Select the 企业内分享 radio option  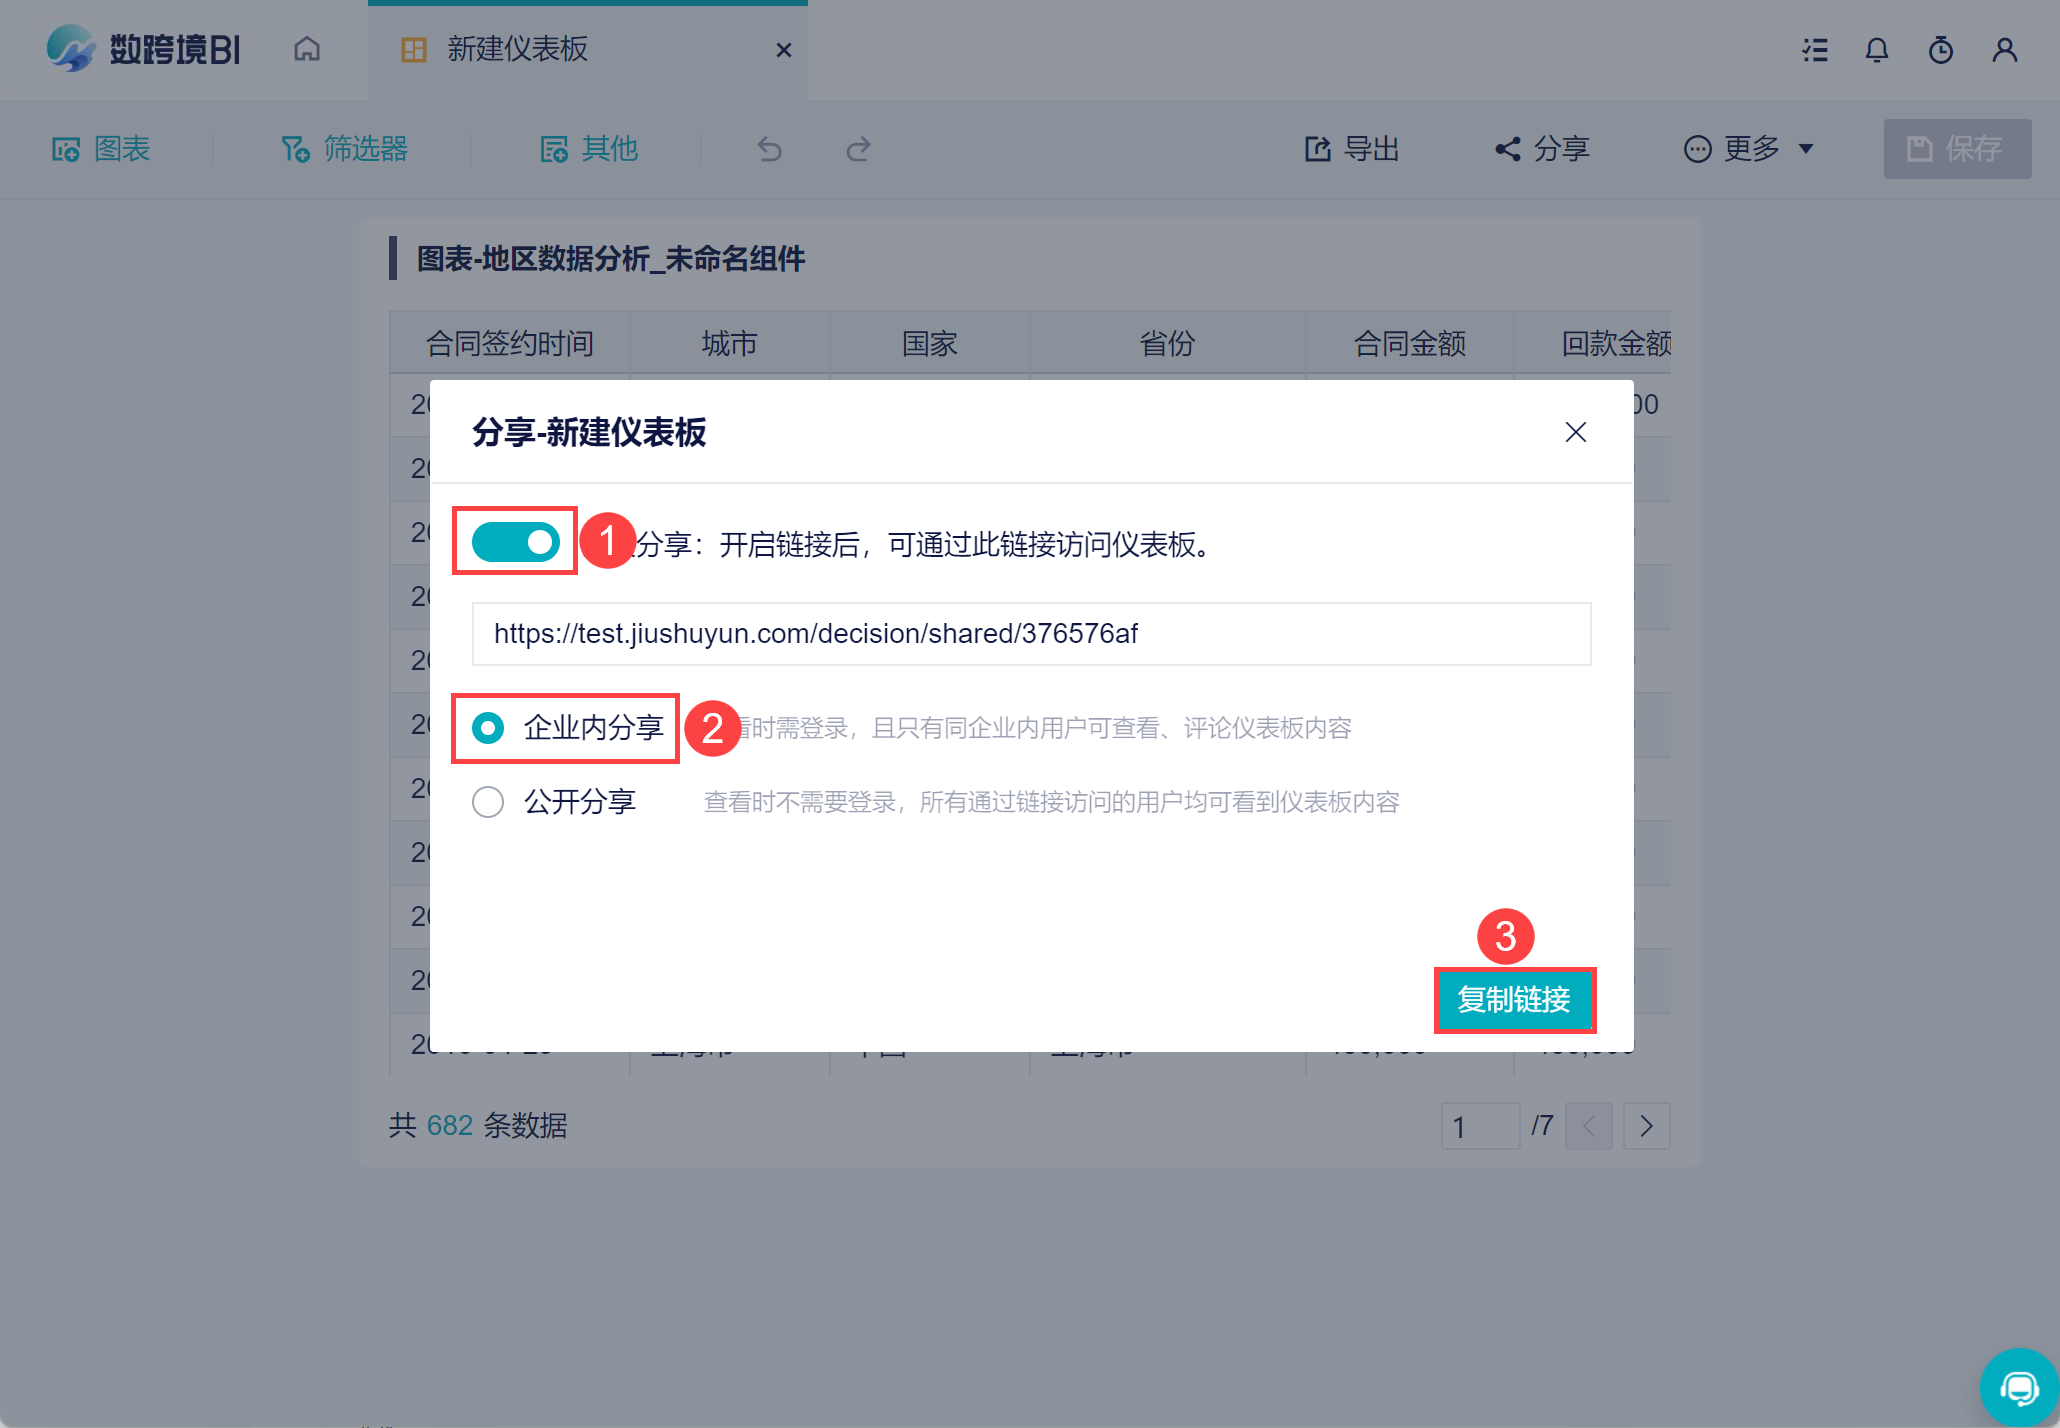(488, 728)
